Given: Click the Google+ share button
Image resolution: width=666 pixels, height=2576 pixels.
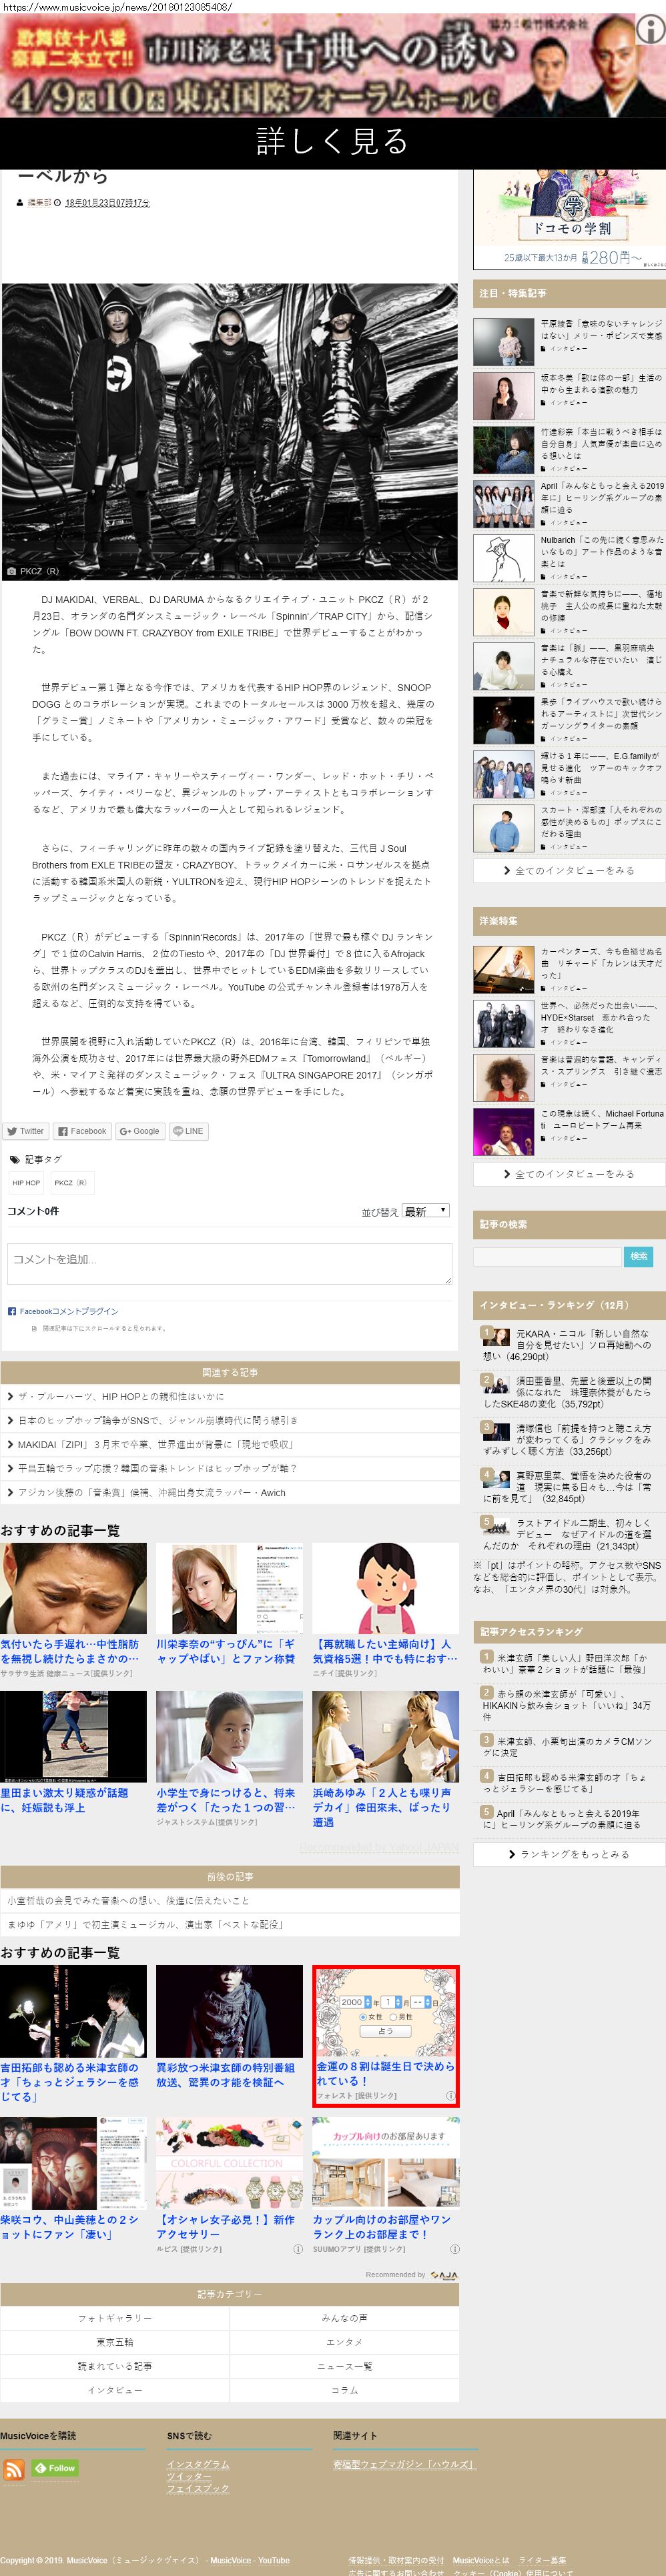Looking at the screenshot, I should (x=139, y=1131).
